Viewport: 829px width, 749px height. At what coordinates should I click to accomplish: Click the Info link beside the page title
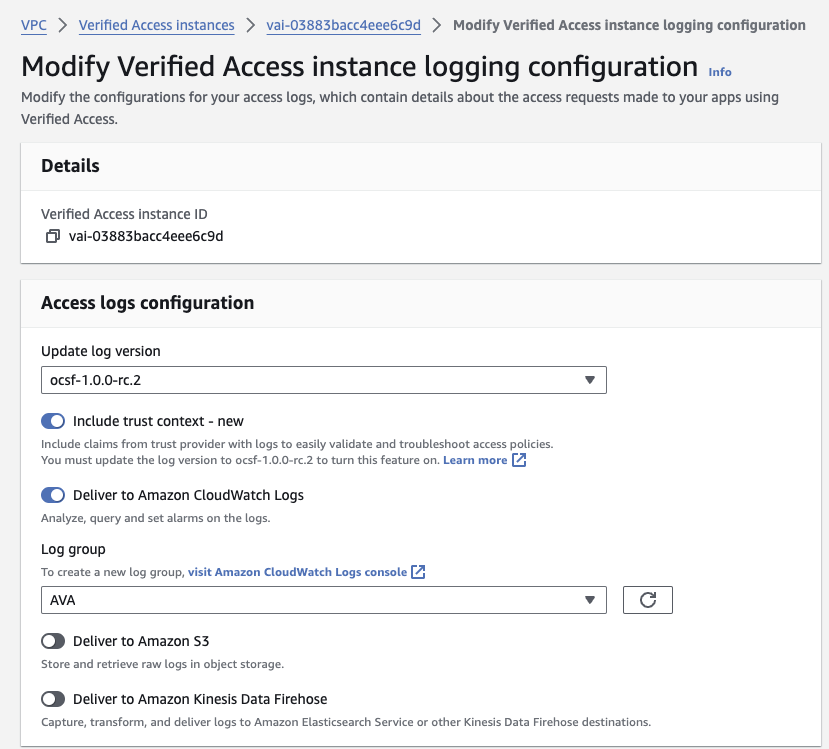[x=719, y=72]
